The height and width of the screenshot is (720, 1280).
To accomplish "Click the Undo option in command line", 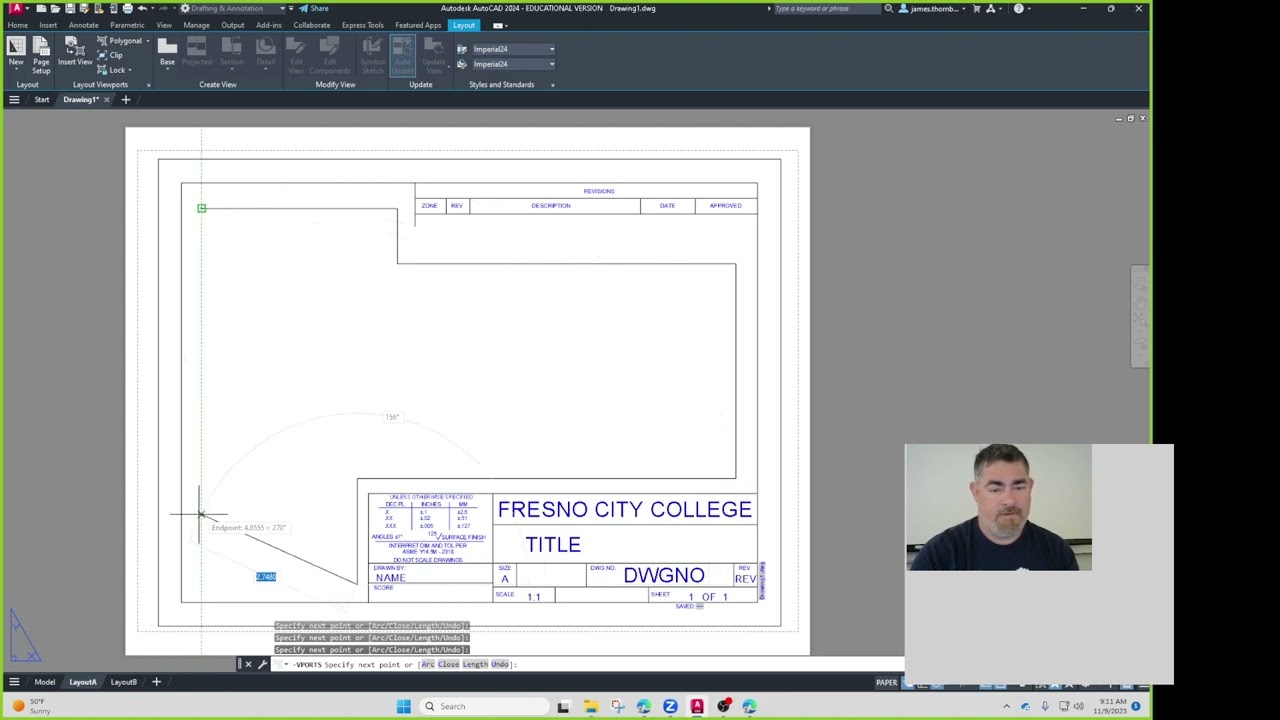I will click(500, 664).
